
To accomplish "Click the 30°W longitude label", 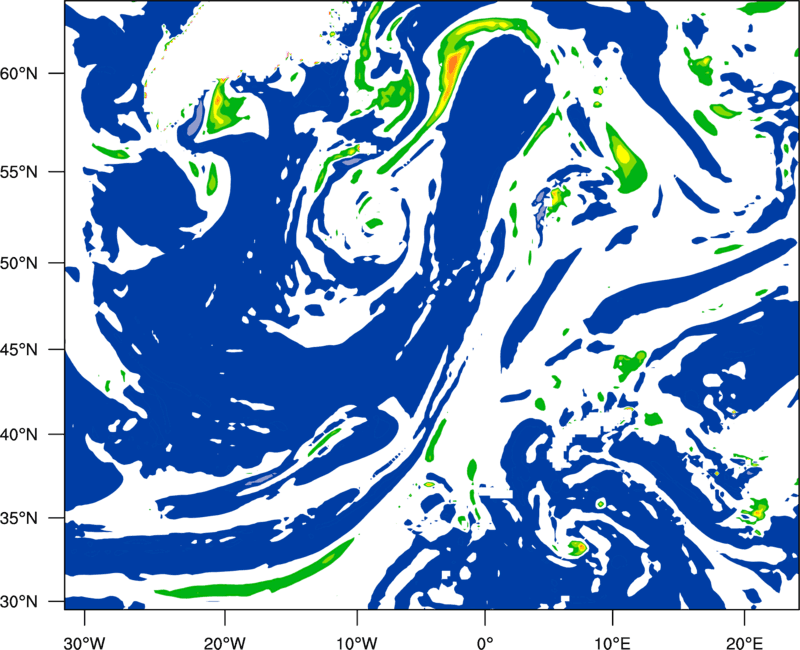I will [x=84, y=641].
